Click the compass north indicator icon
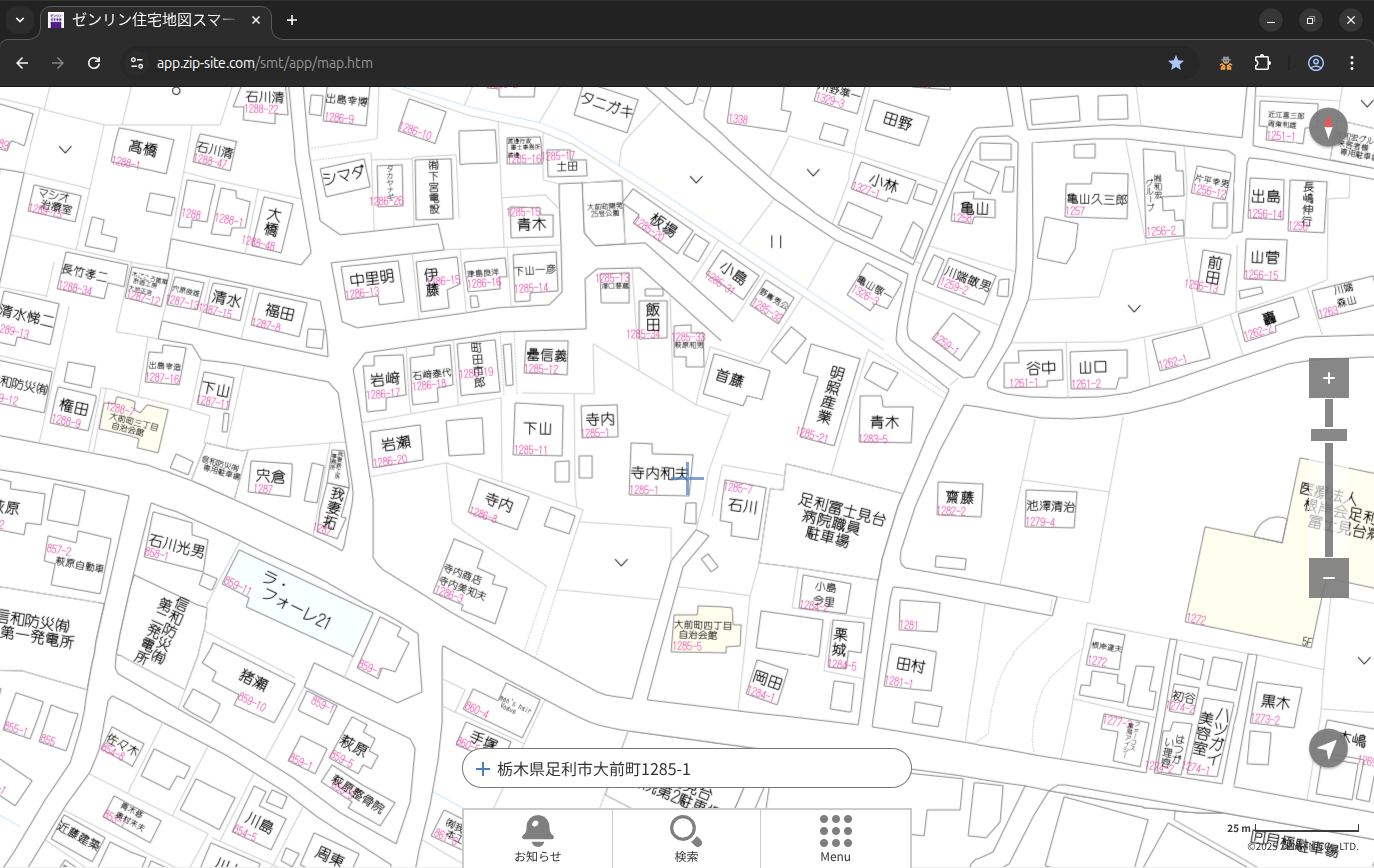Screen dimensions: 1374x868 pyautogui.click(x=1328, y=128)
